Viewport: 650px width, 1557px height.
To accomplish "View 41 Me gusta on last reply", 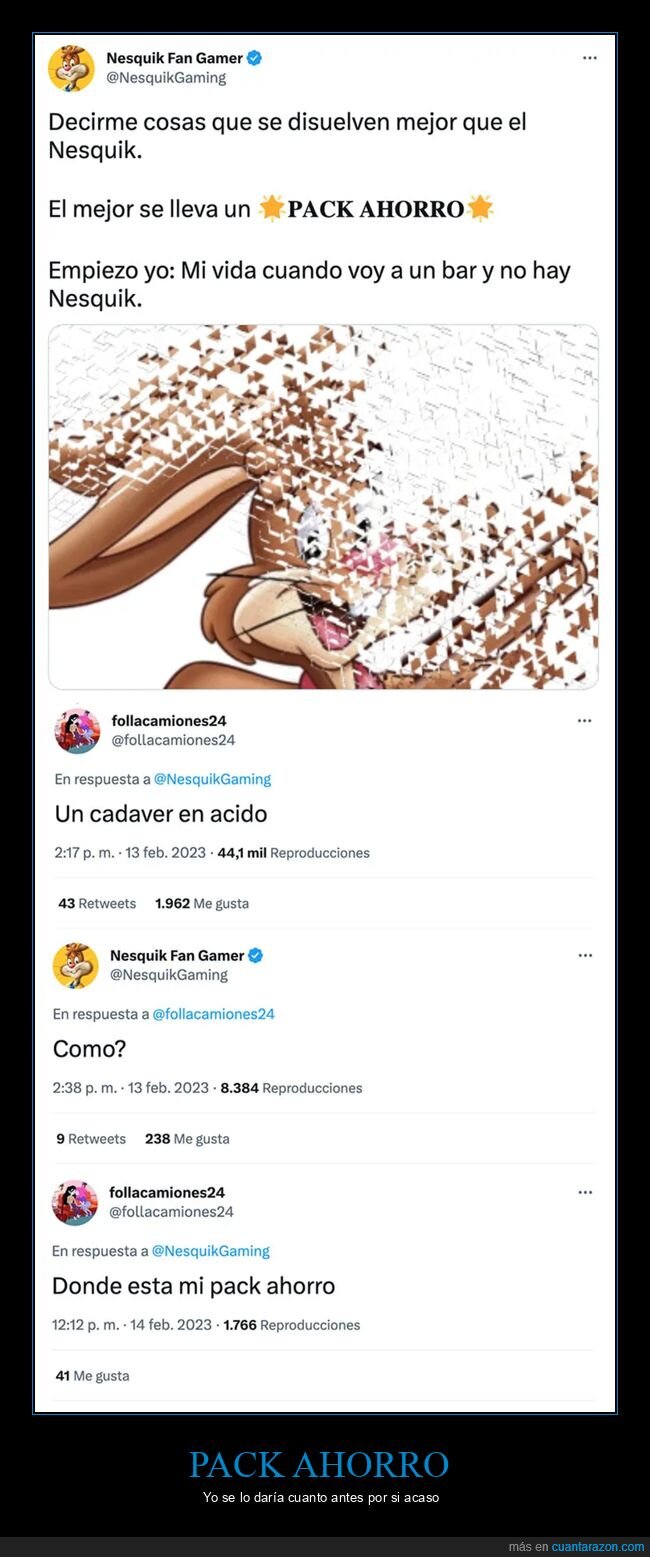I will click(x=92, y=1376).
